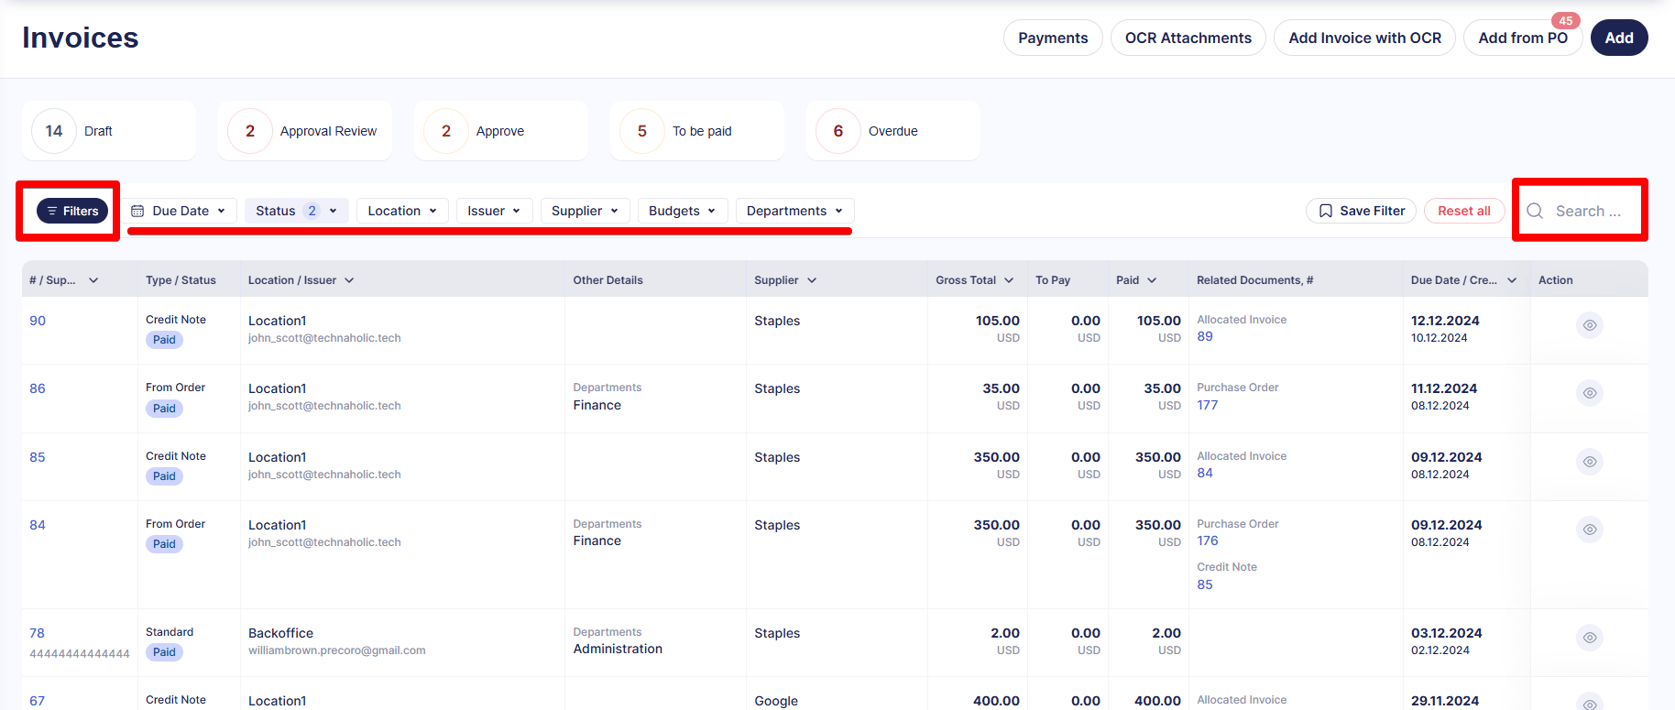This screenshot has width=1675, height=710.
Task: Click the search magnifier icon
Action: [x=1535, y=211]
